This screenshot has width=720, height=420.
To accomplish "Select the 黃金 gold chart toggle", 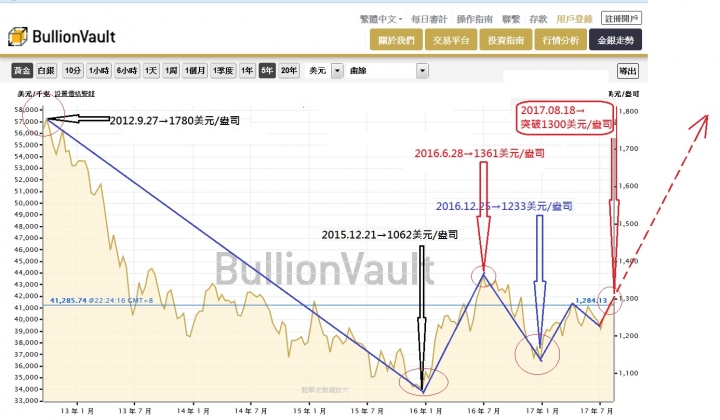I will pyautogui.click(x=22, y=71).
